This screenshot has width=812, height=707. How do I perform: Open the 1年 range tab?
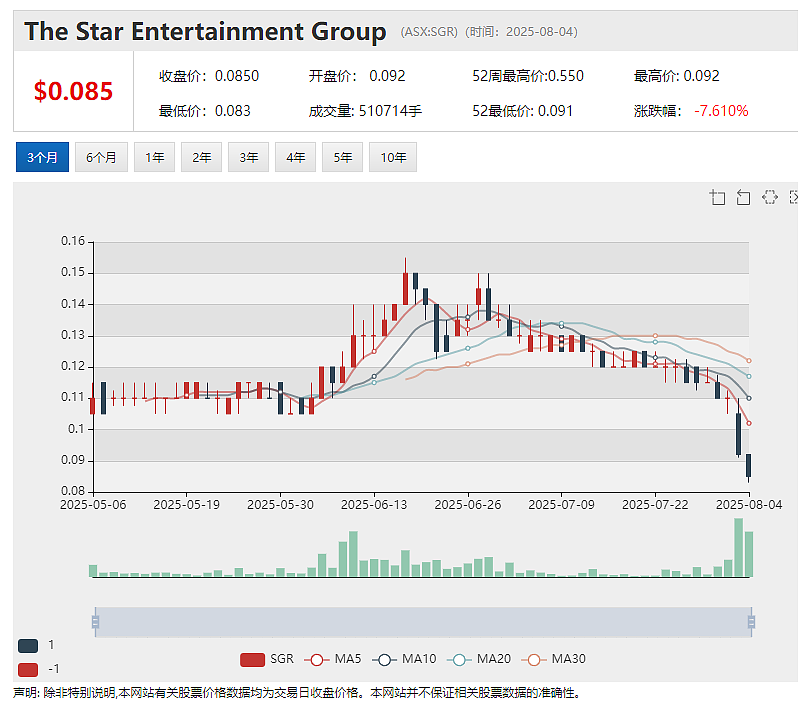pyautogui.click(x=154, y=157)
